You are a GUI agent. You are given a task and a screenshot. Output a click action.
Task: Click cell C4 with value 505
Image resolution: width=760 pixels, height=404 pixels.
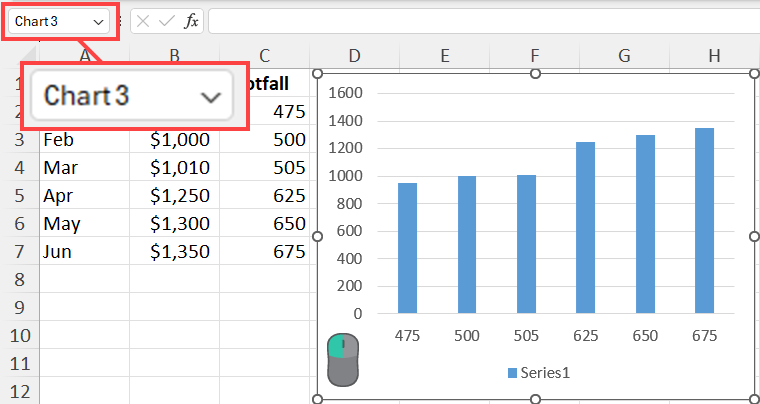coord(265,168)
